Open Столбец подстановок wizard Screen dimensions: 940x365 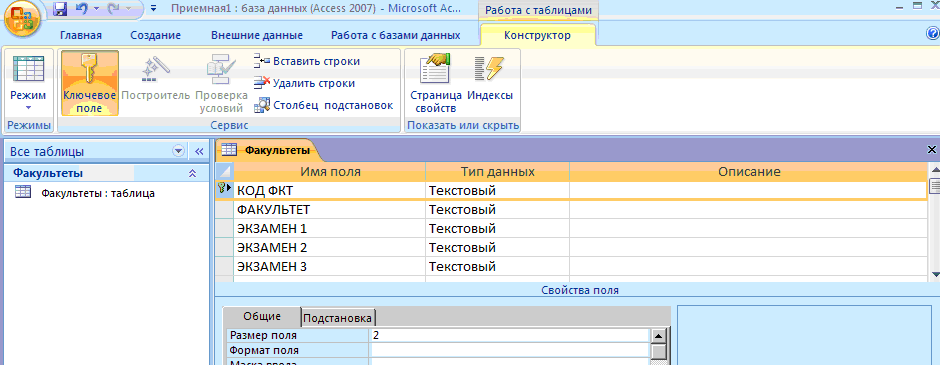[x=324, y=105]
